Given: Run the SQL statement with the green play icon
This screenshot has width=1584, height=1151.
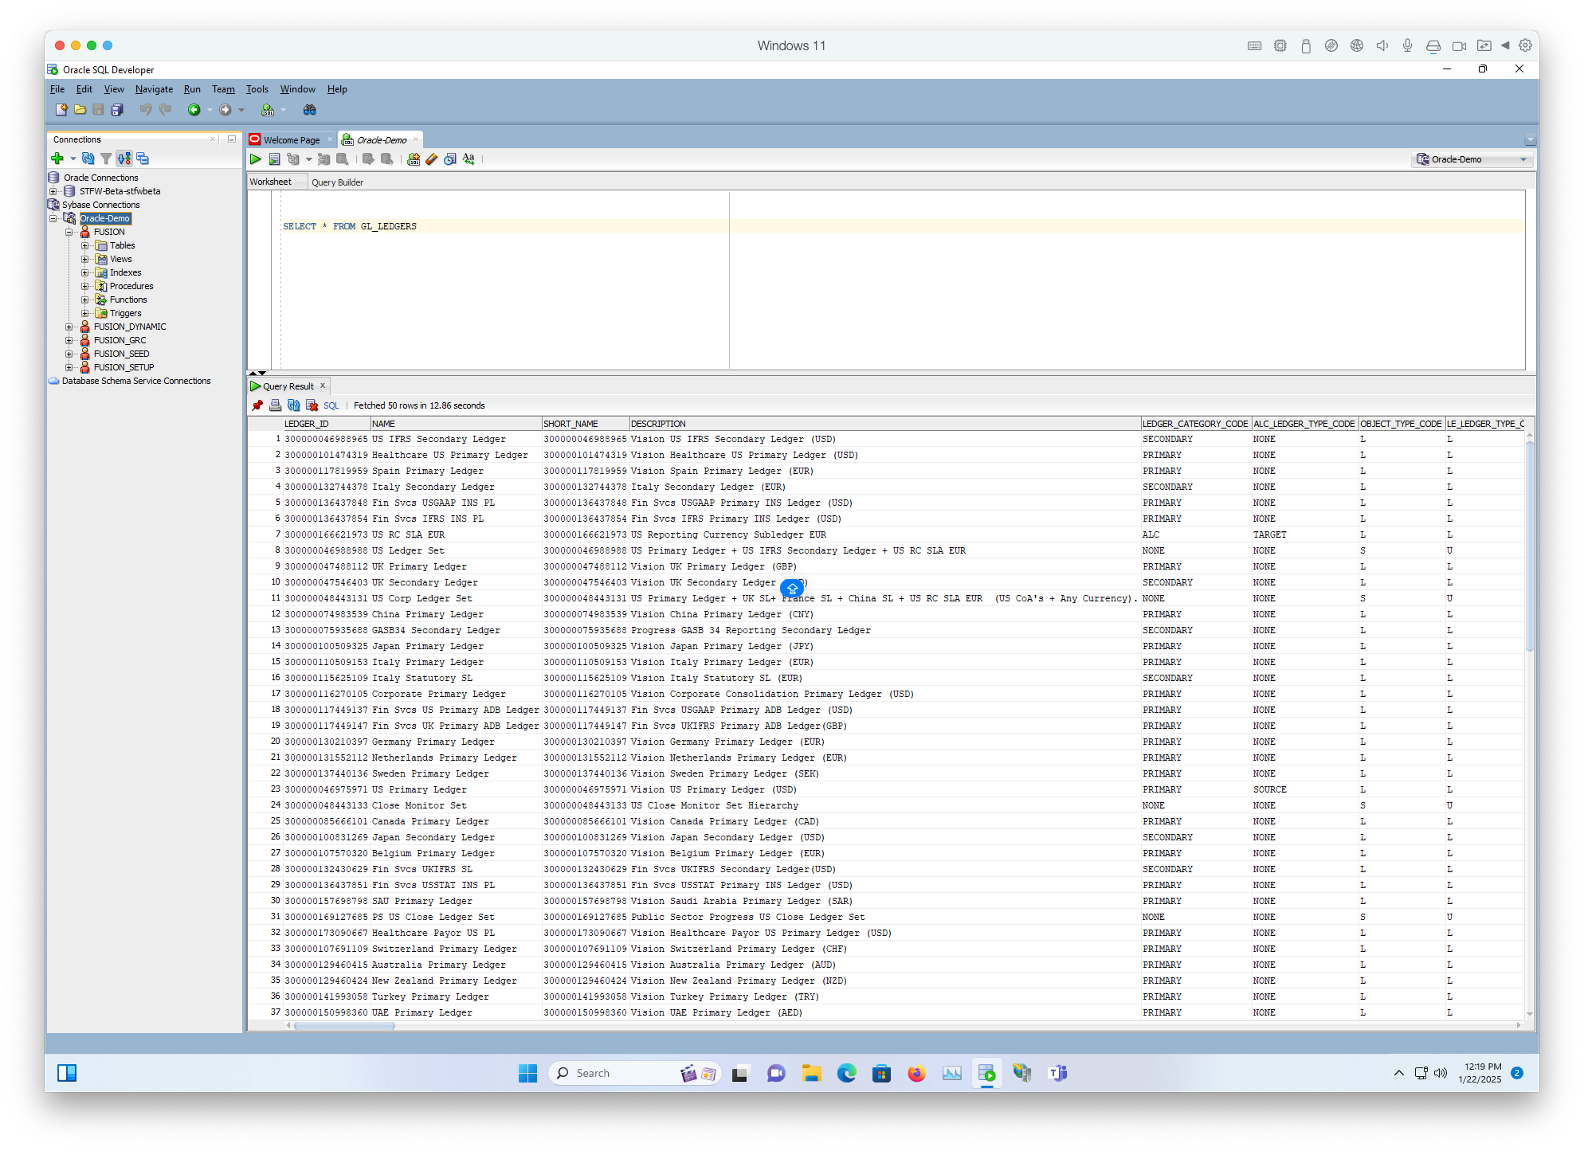Looking at the screenshot, I should pos(256,159).
